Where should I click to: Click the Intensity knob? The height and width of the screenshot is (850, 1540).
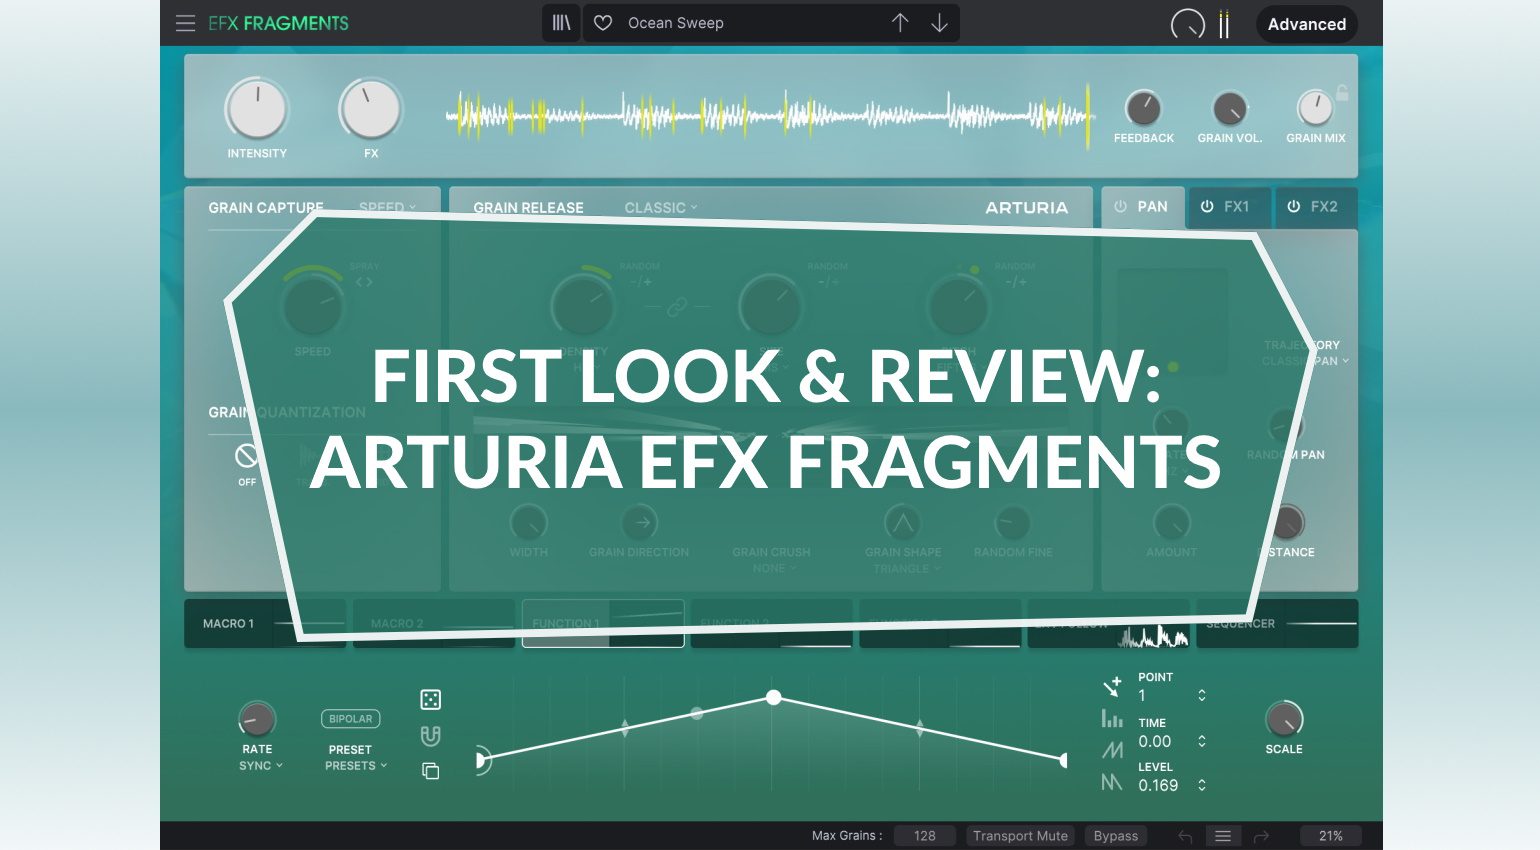coord(257,110)
